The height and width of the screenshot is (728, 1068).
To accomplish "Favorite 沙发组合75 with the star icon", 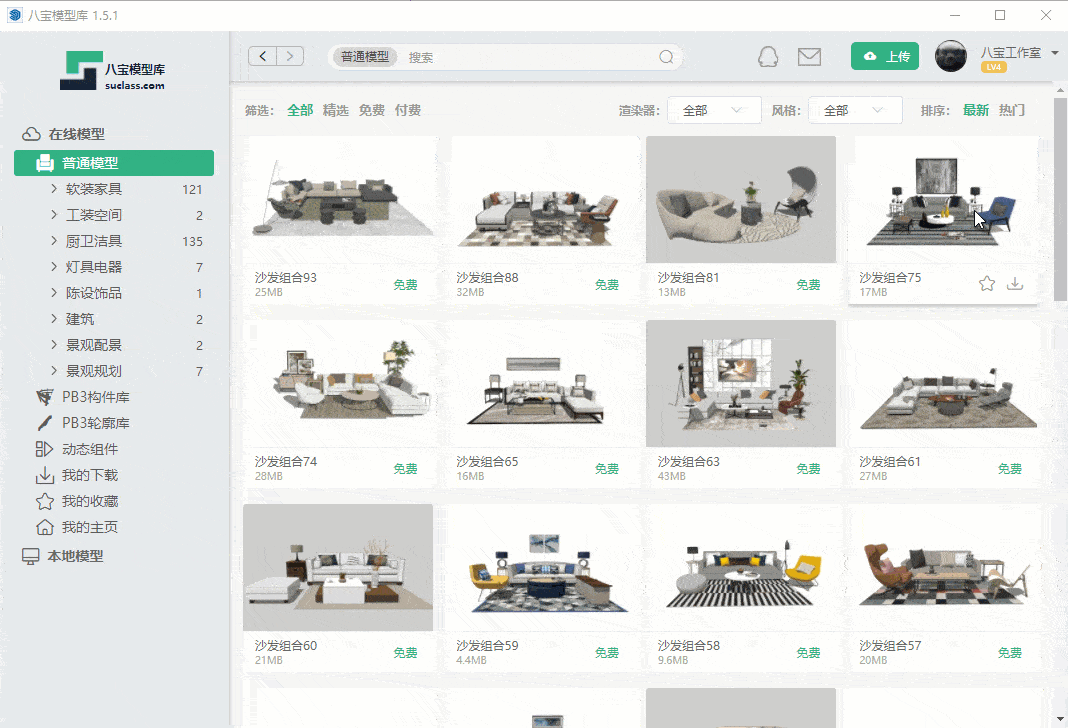I will pos(987,284).
